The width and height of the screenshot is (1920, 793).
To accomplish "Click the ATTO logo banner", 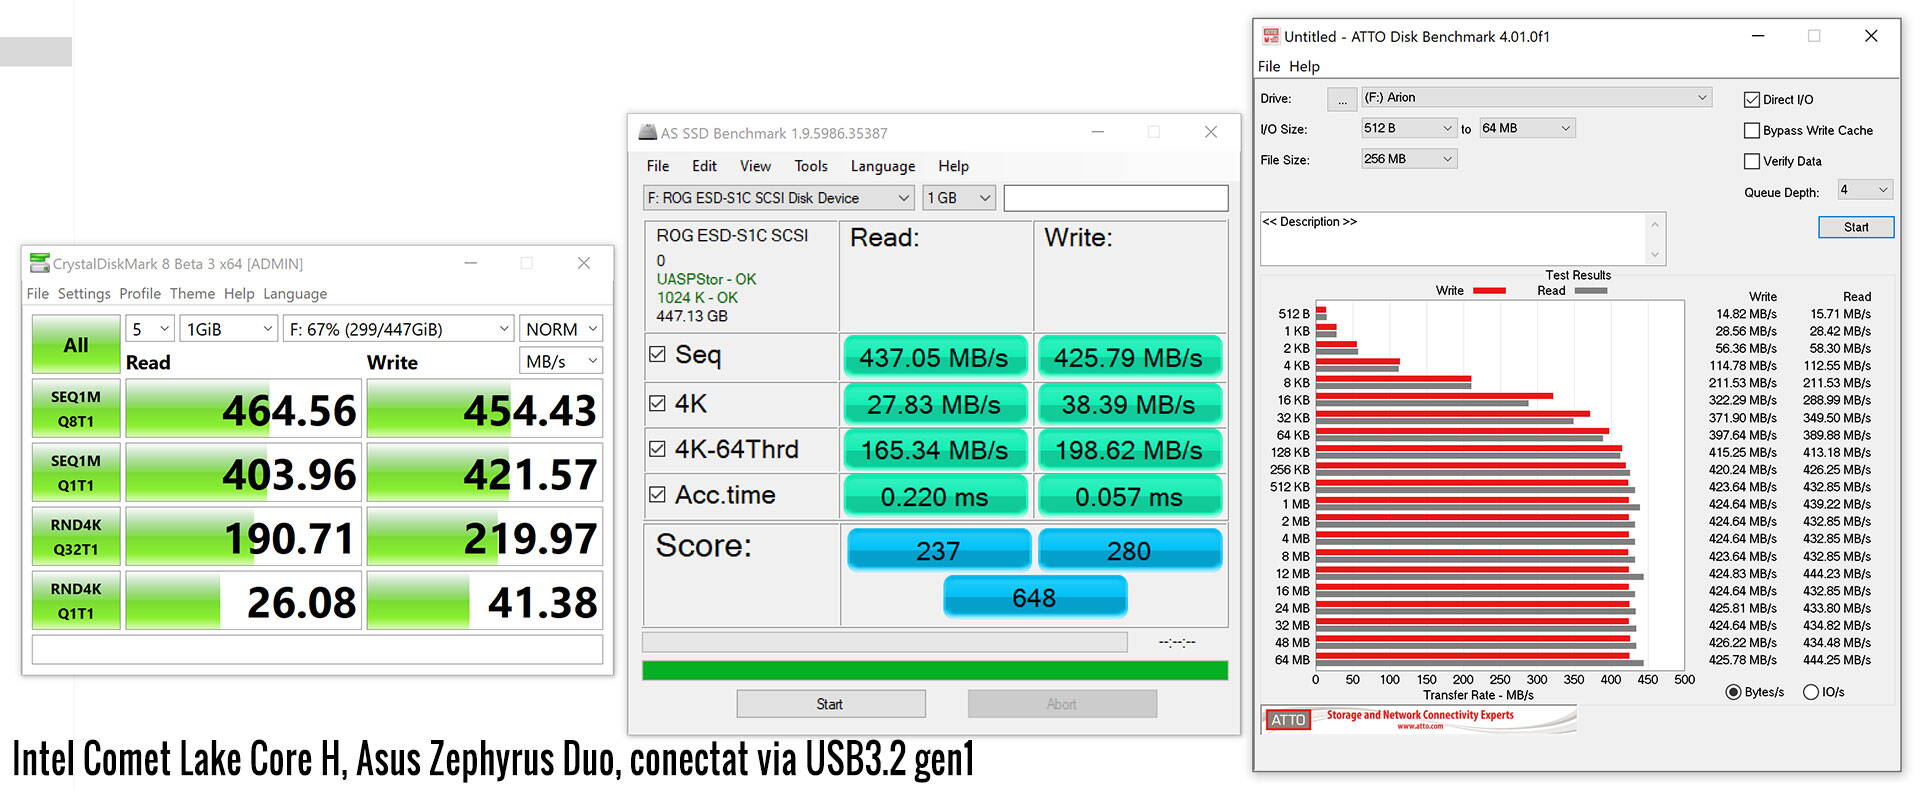I will pos(1418,719).
